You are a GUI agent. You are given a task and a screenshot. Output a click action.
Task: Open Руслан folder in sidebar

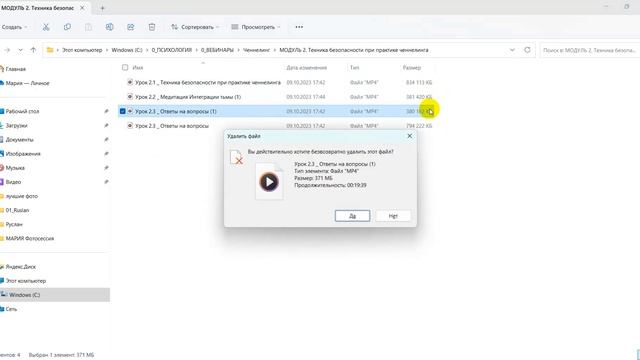tap(14, 224)
